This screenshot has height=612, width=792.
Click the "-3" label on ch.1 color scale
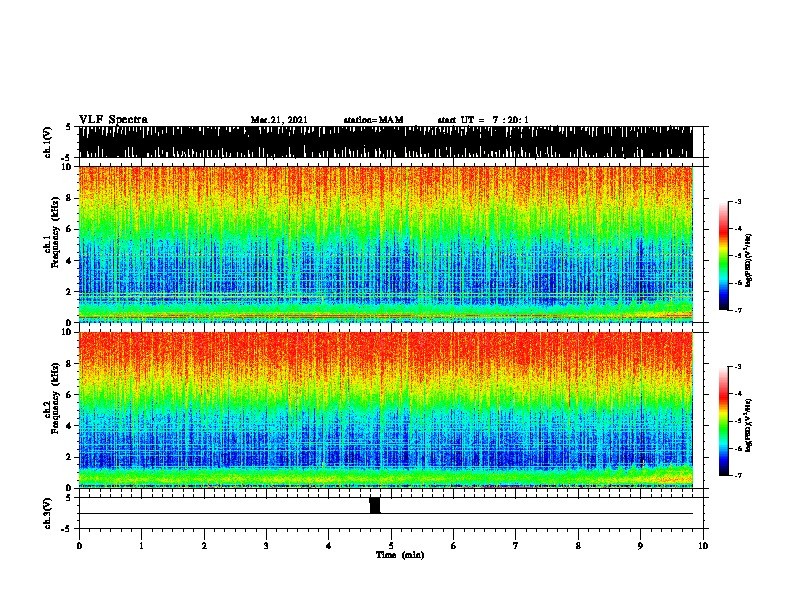click(x=738, y=201)
